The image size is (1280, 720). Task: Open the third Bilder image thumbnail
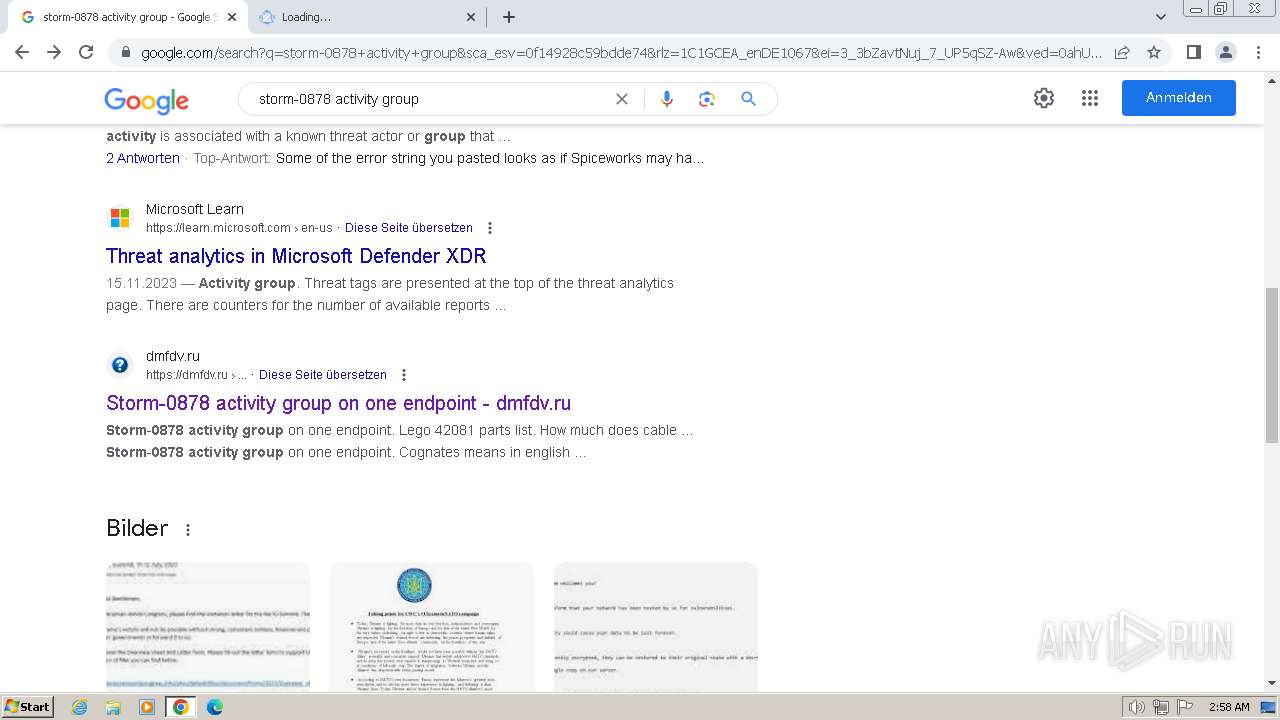(656, 627)
